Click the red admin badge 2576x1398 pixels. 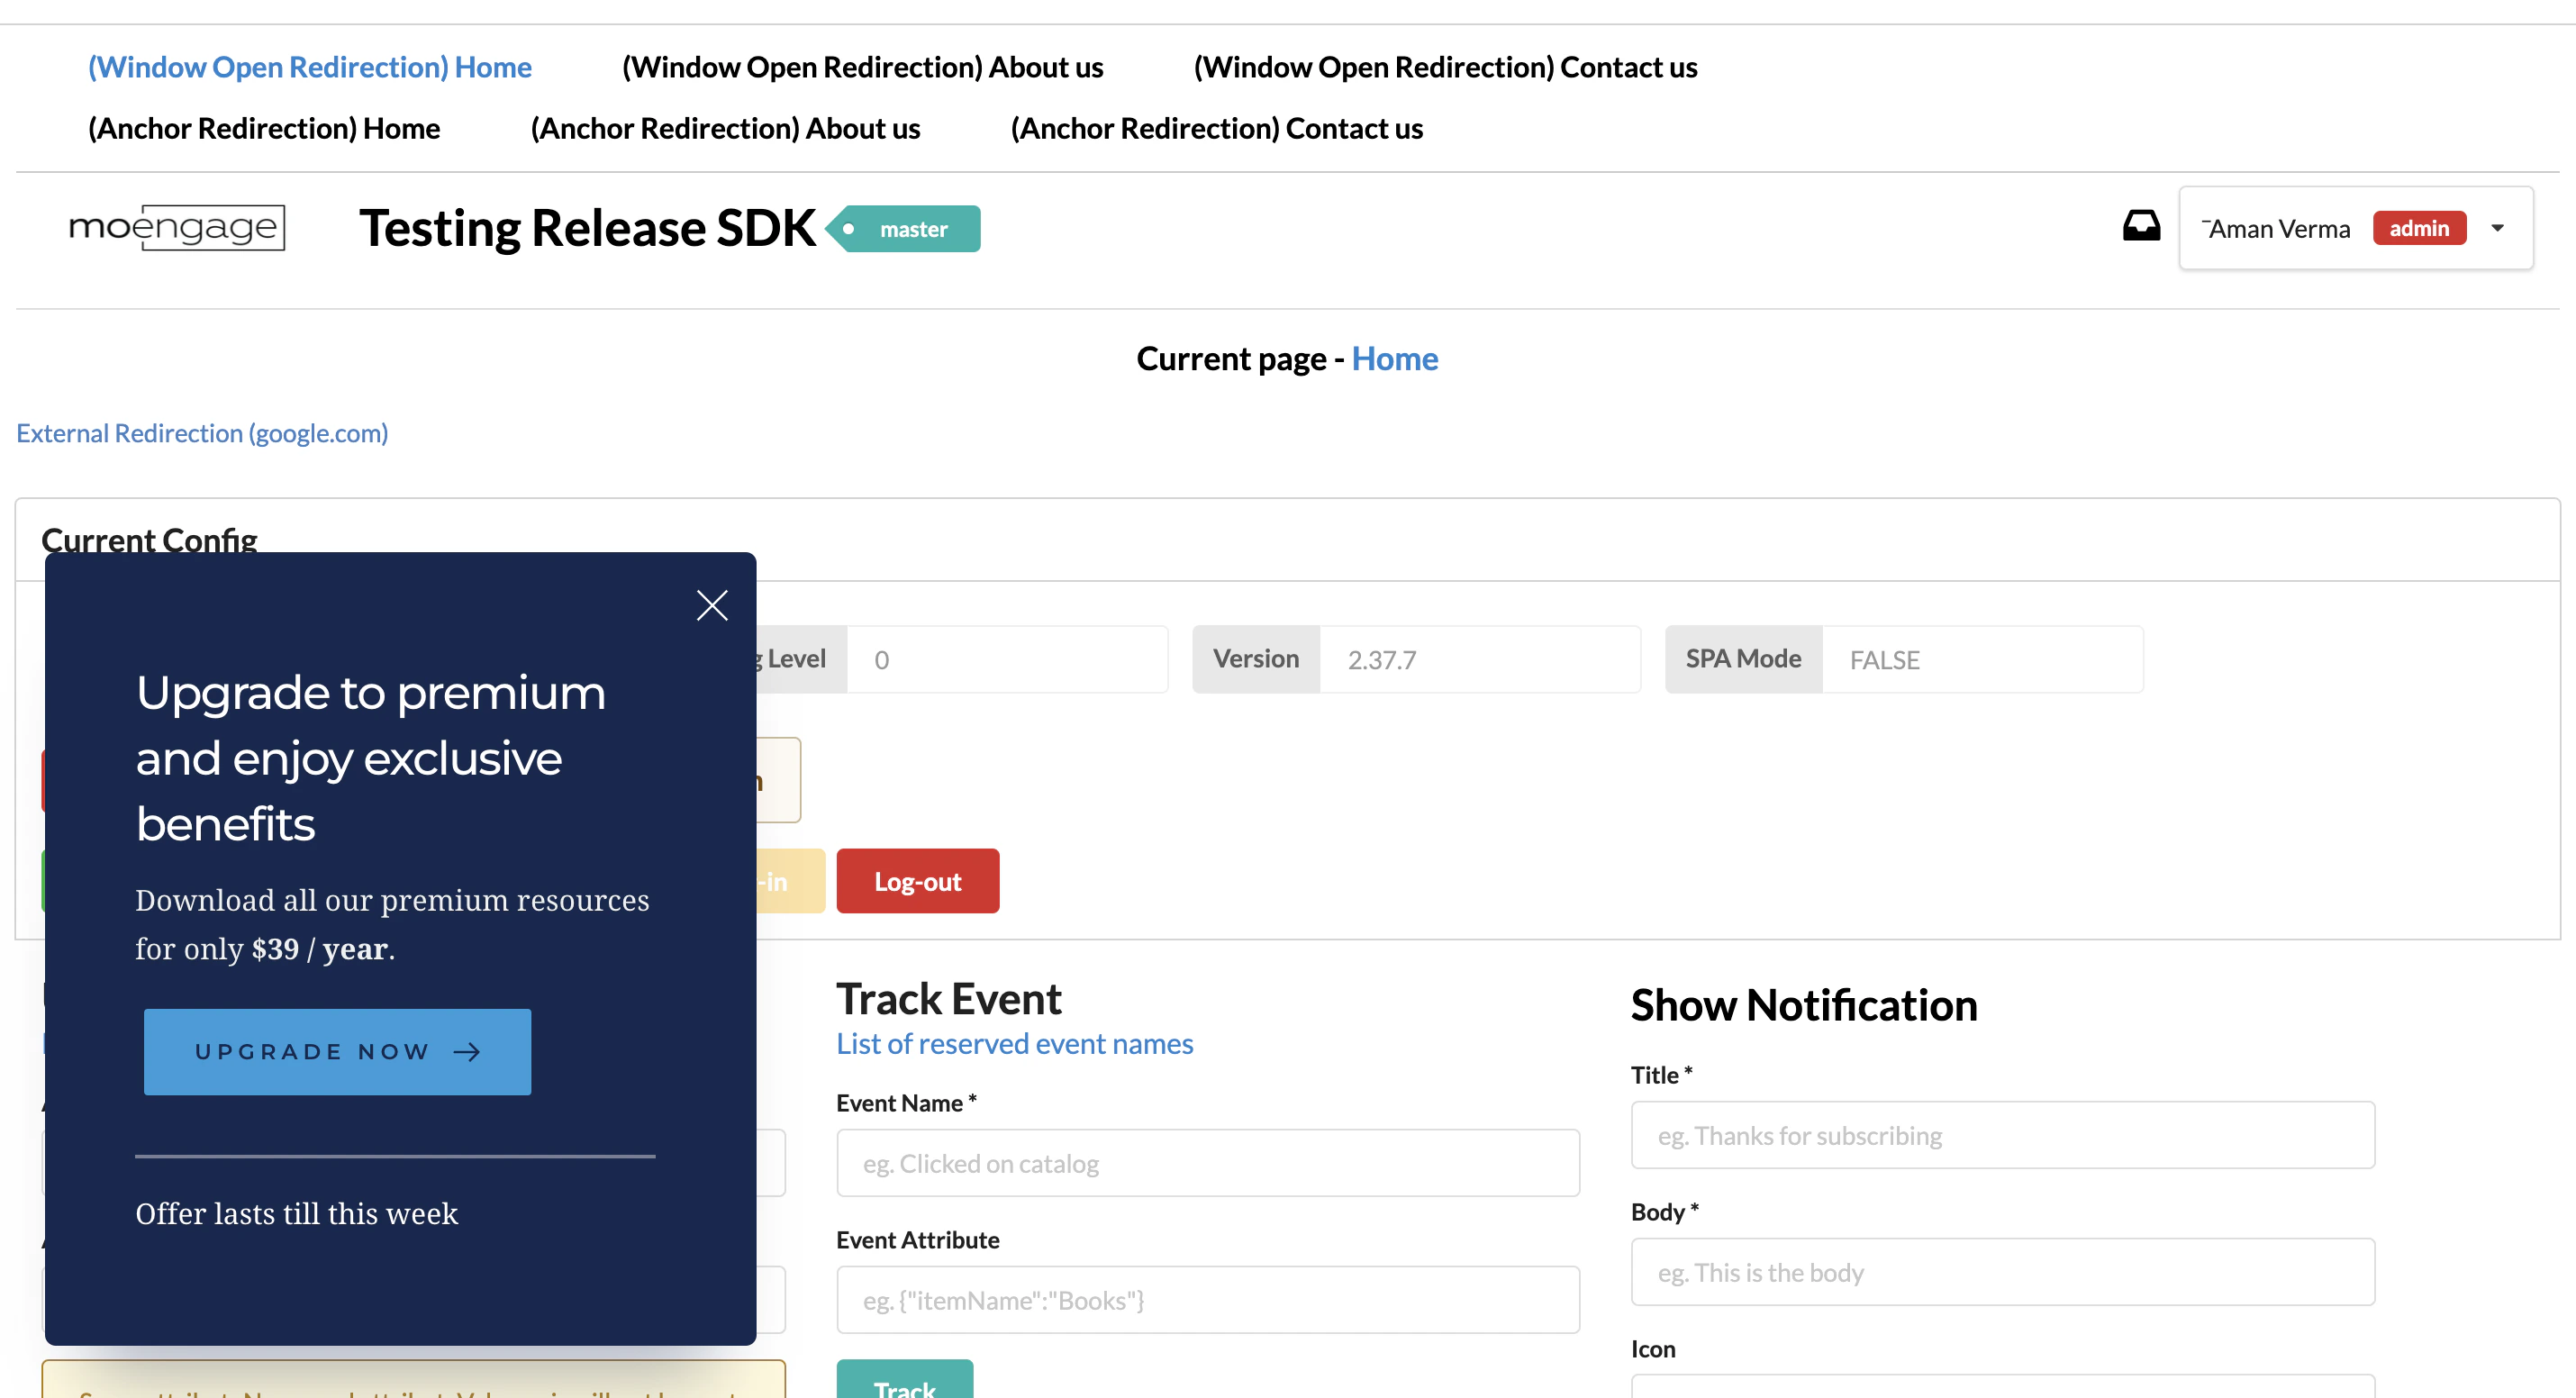(x=2418, y=228)
